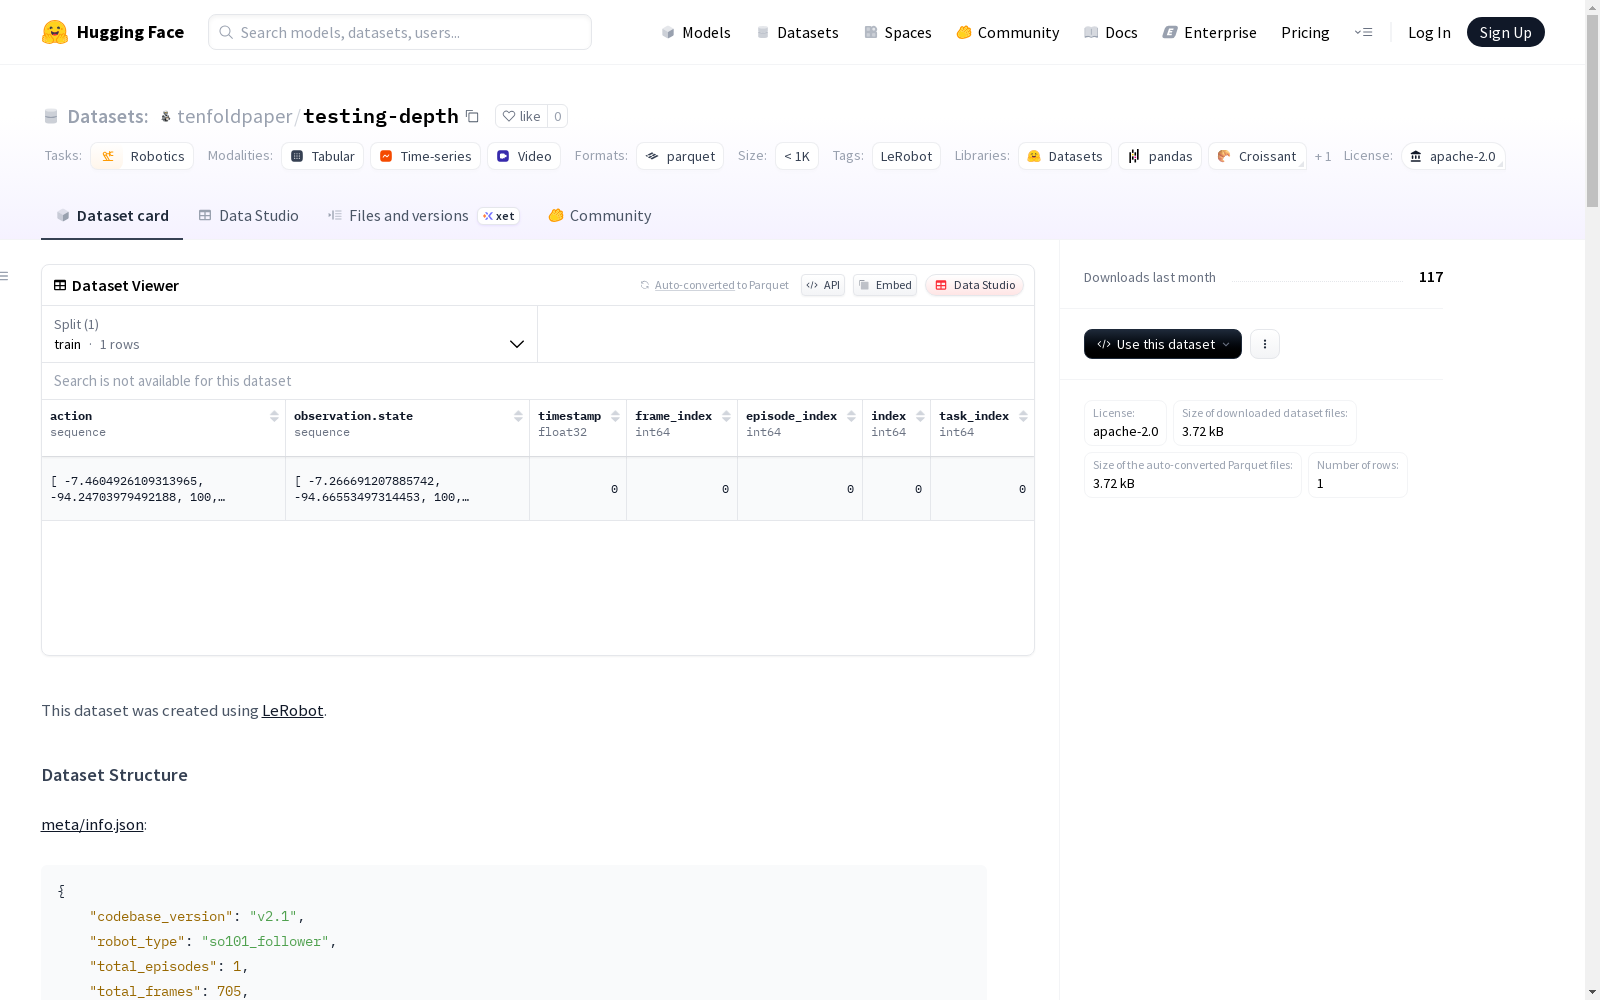Click the left sidebar table-of-contents icon
The image size is (1600, 1000).
tap(5, 276)
